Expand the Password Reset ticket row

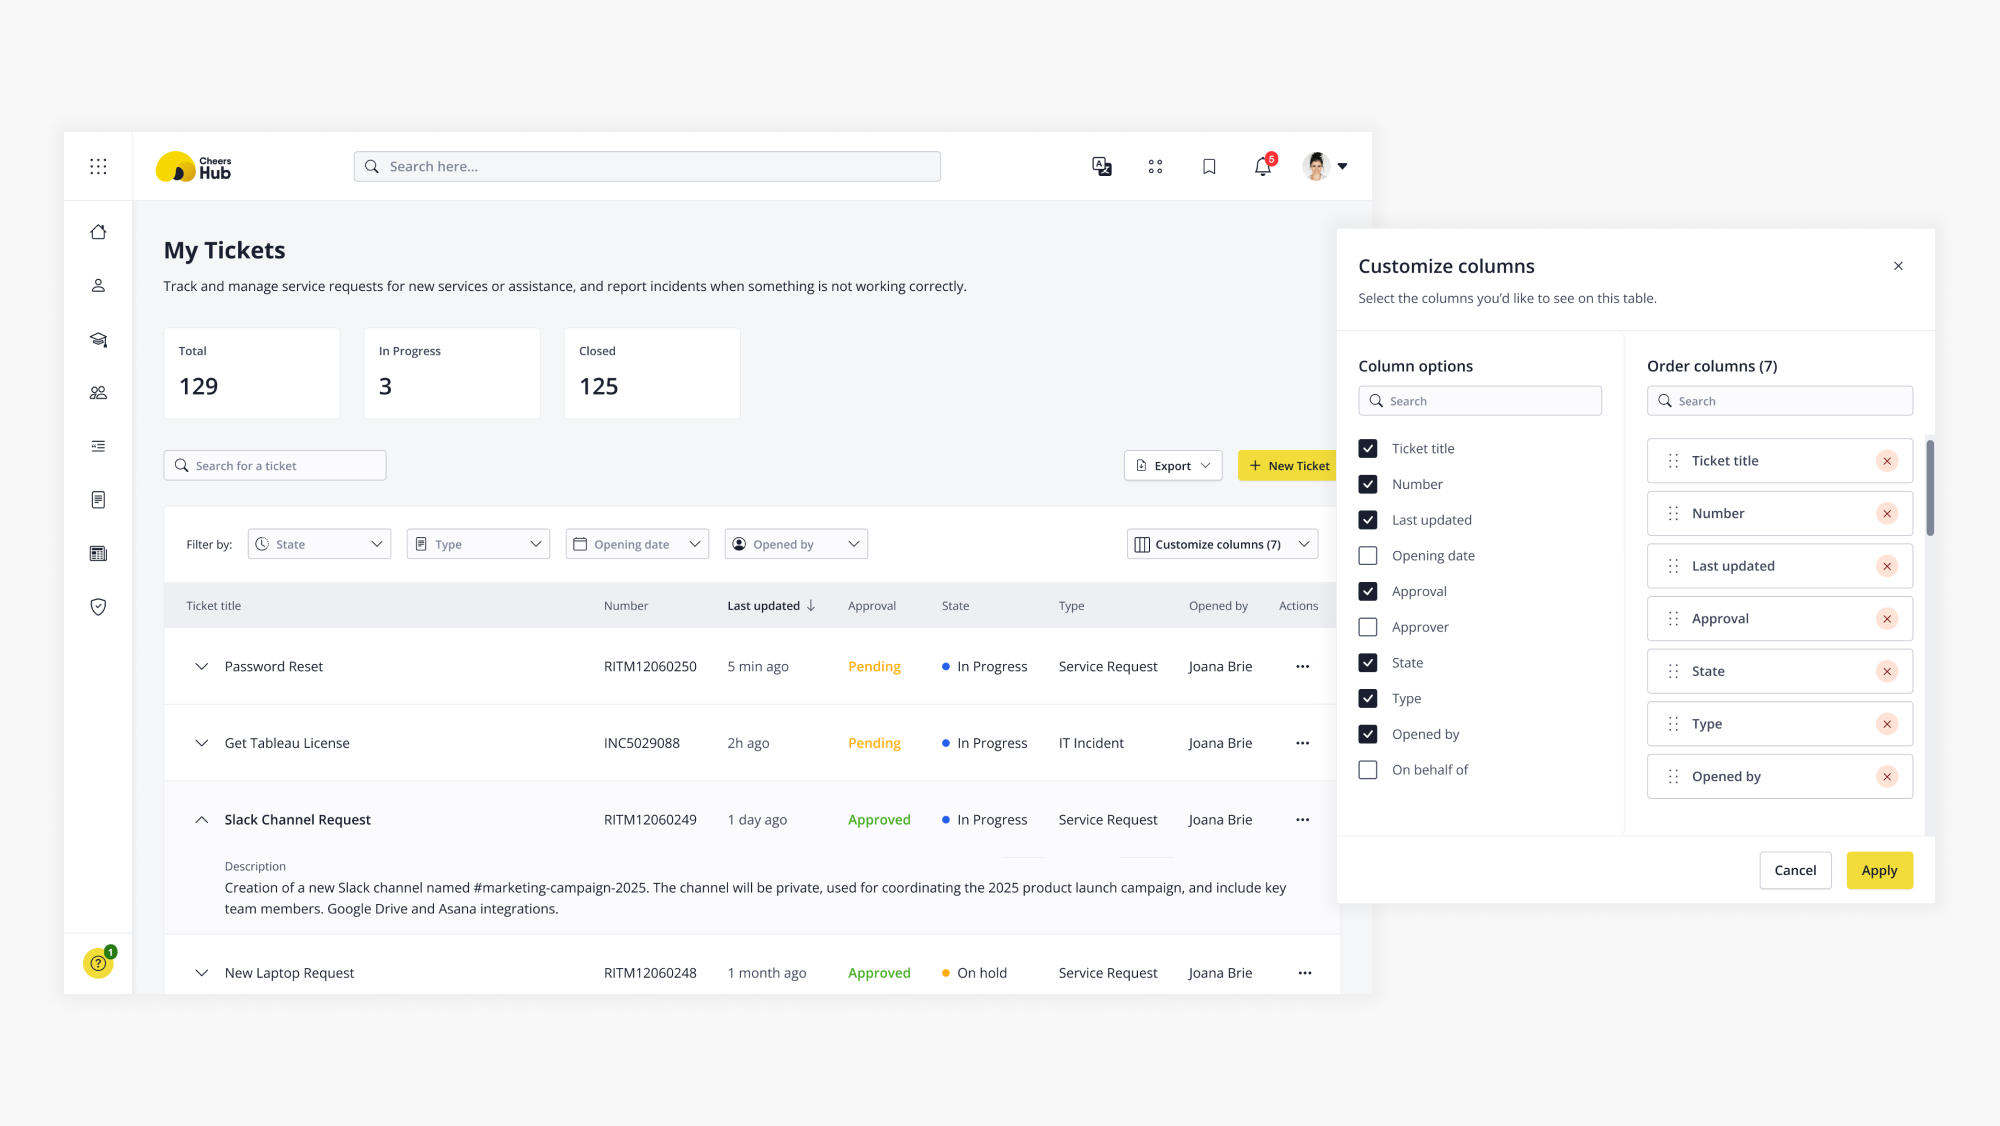(x=201, y=667)
